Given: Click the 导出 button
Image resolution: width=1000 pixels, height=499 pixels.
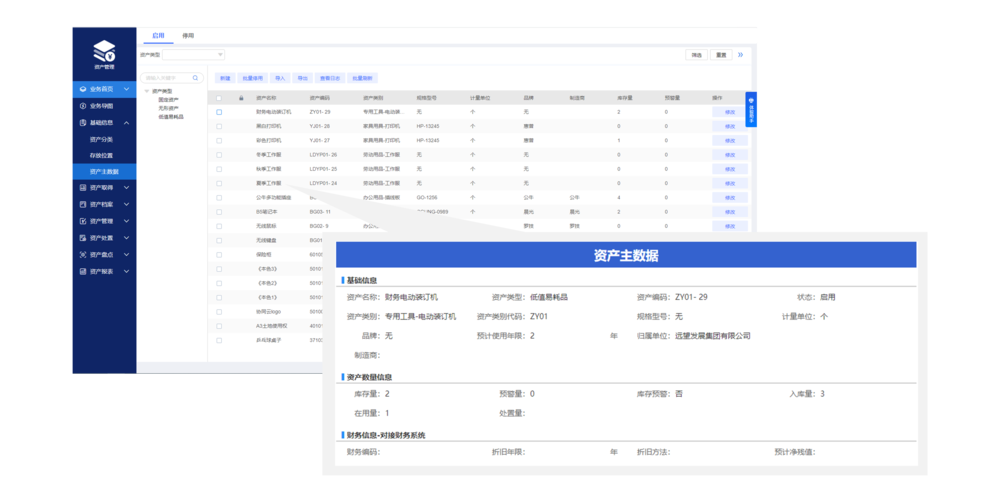Looking at the screenshot, I should click(302, 78).
